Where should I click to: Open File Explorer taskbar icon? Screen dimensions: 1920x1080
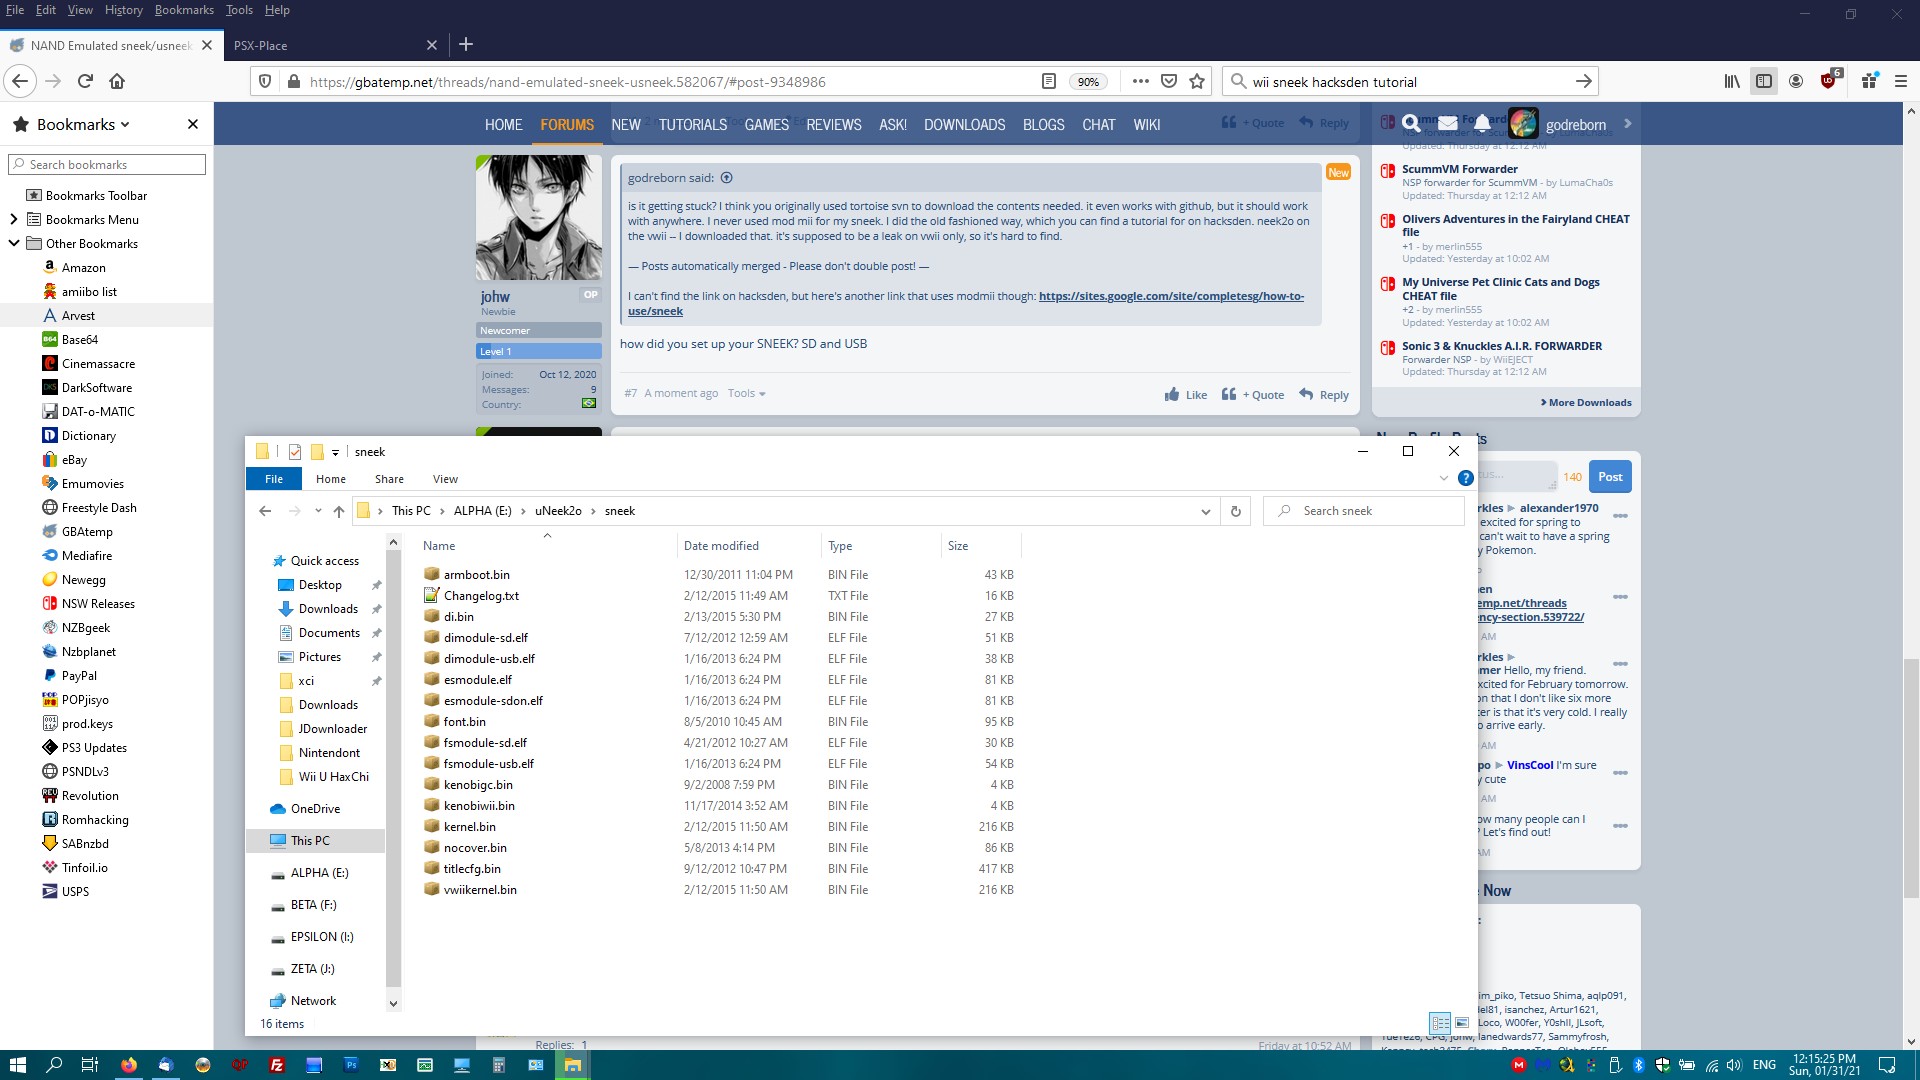point(573,1065)
